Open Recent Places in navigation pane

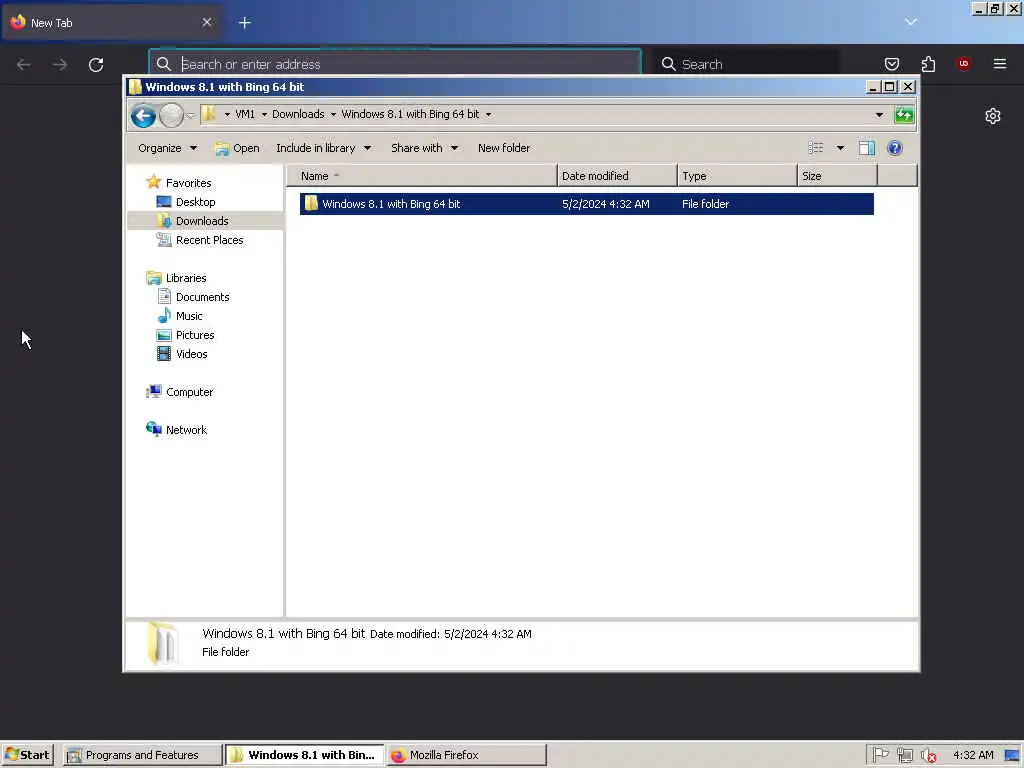pyautogui.click(x=209, y=240)
